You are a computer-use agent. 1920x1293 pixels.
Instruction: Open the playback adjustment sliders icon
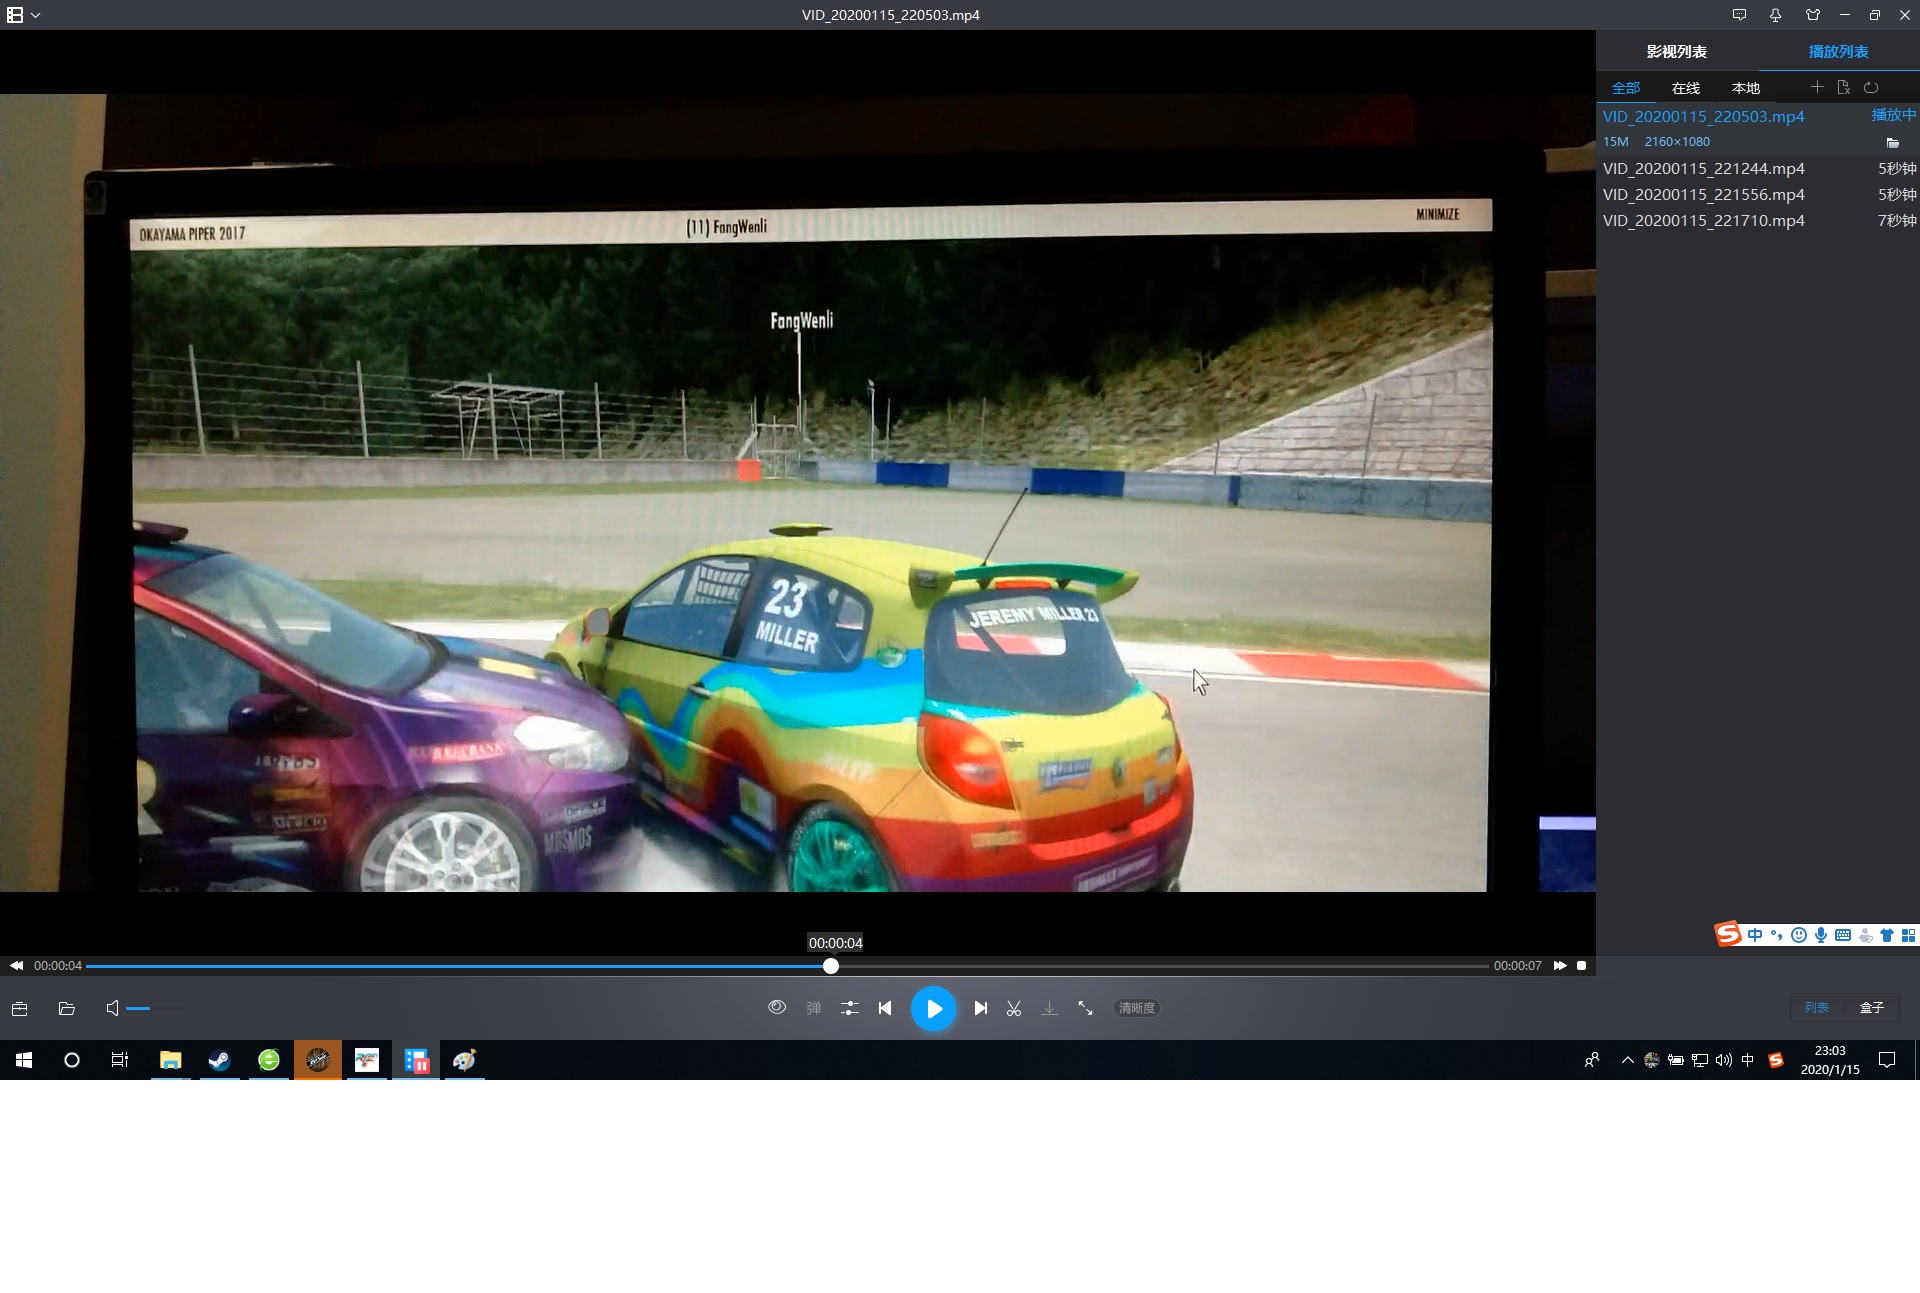(849, 1008)
